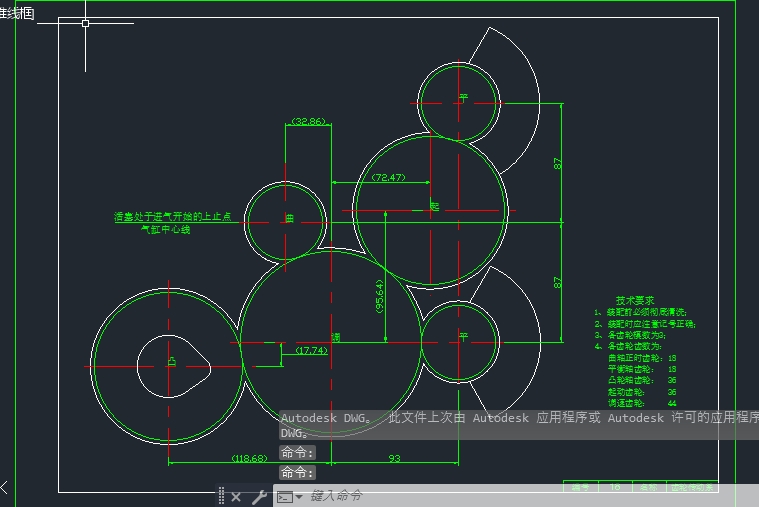The image size is (759, 507).
Task: Click the 曲 gear center label
Action: 289,218
